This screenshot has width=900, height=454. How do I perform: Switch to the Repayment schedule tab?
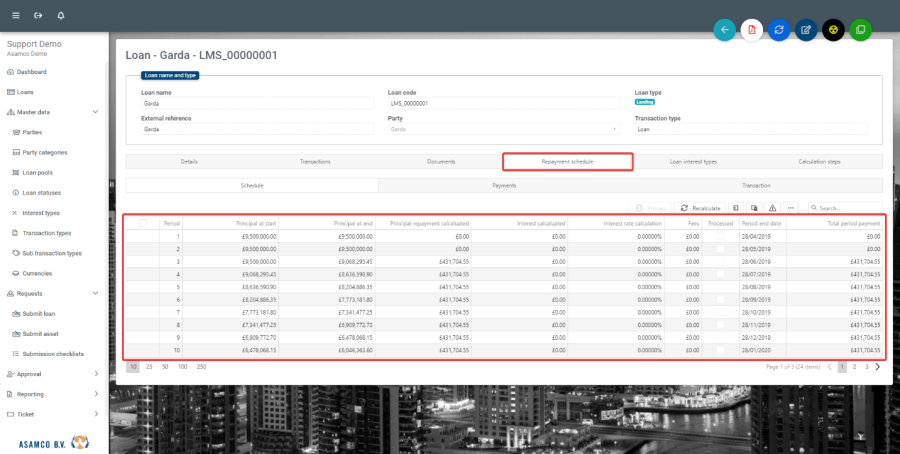pos(567,161)
